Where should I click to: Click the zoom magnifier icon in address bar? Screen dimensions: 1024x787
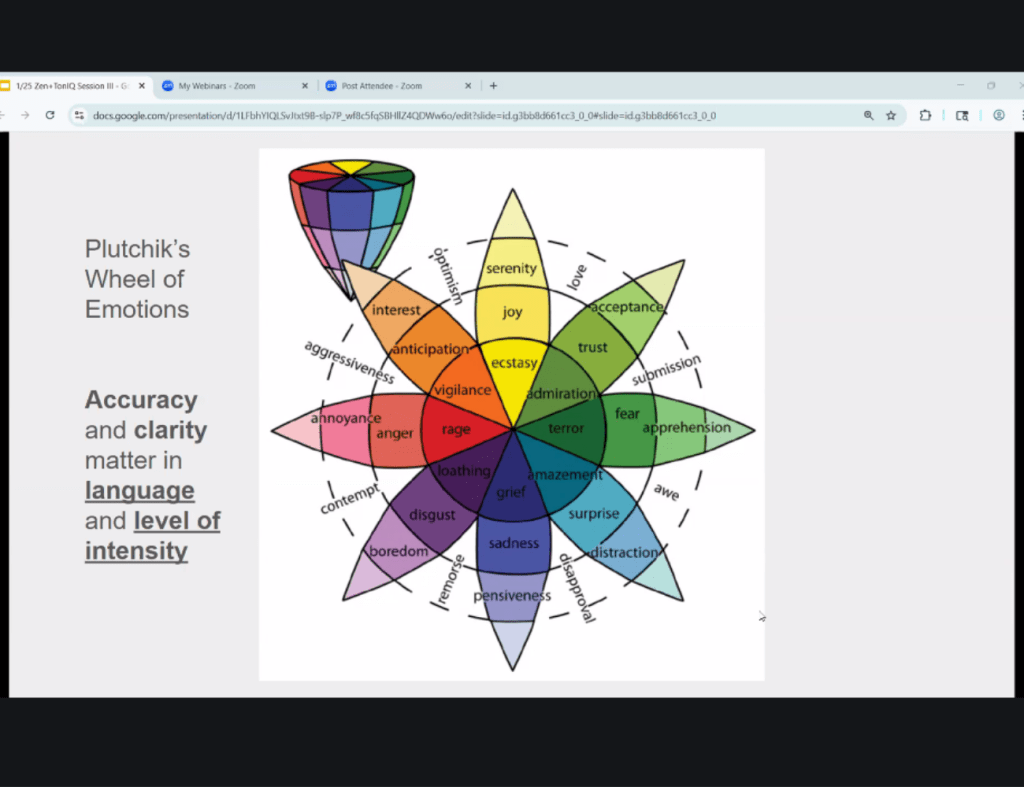(x=868, y=115)
